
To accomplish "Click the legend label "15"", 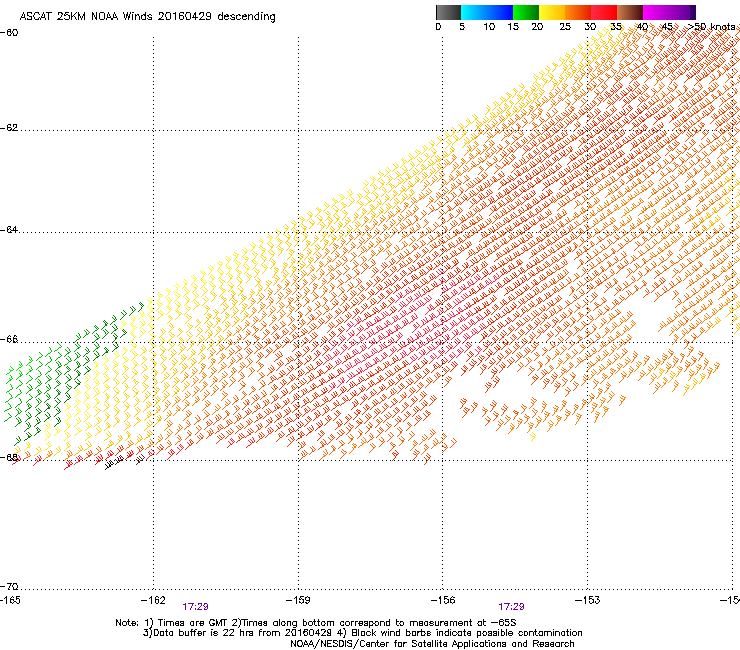I will coord(513,27).
